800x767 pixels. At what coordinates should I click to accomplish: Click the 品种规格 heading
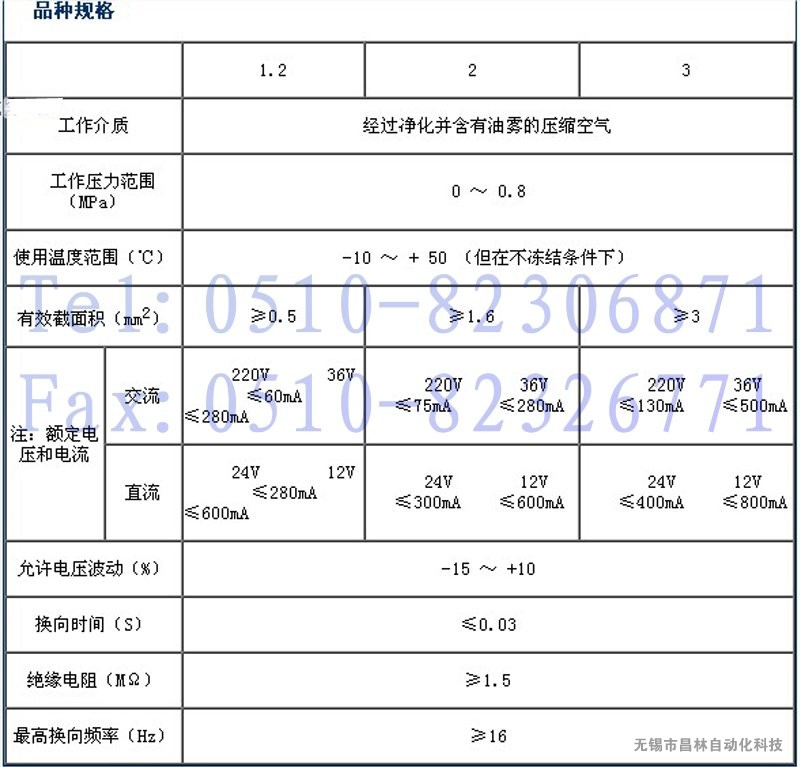[73, 12]
